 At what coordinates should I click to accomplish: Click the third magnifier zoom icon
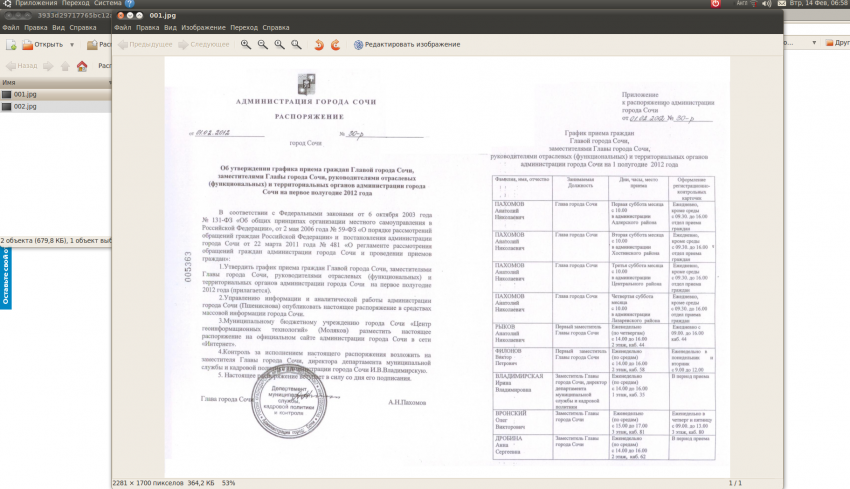[x=279, y=44]
